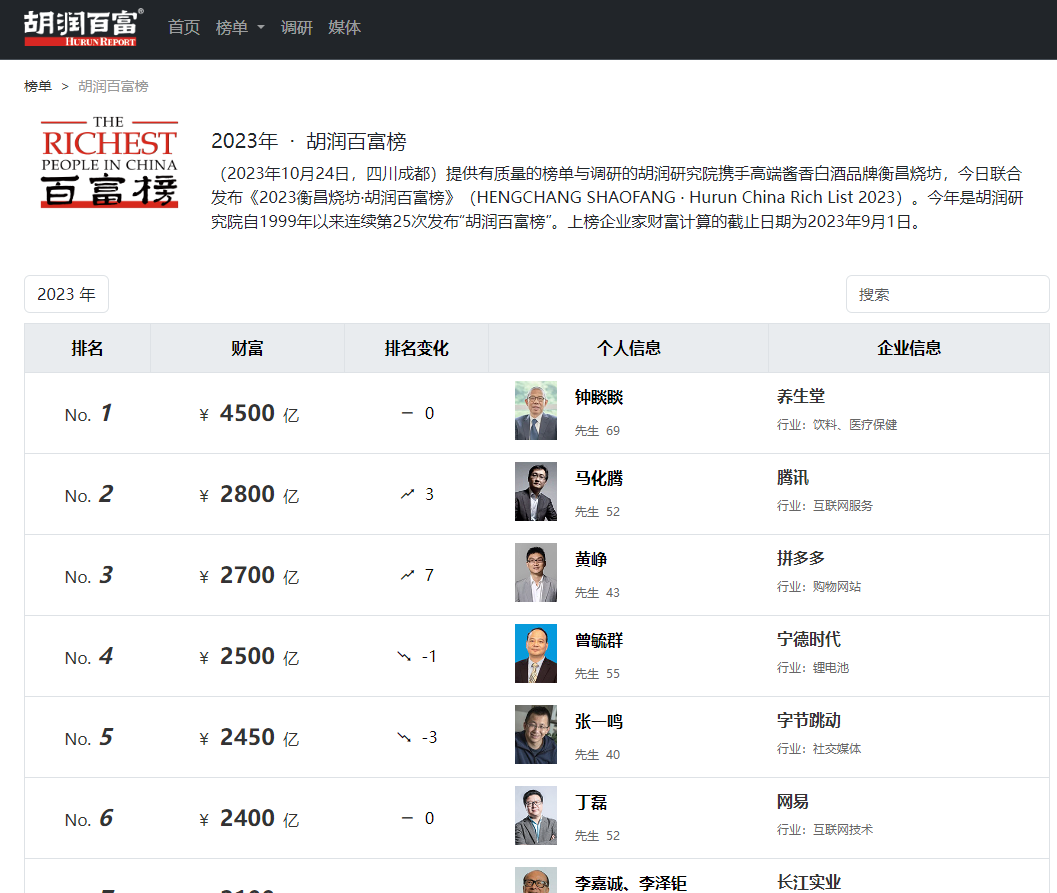Click the 财富 column header
This screenshot has width=1057, height=893.
(247, 348)
